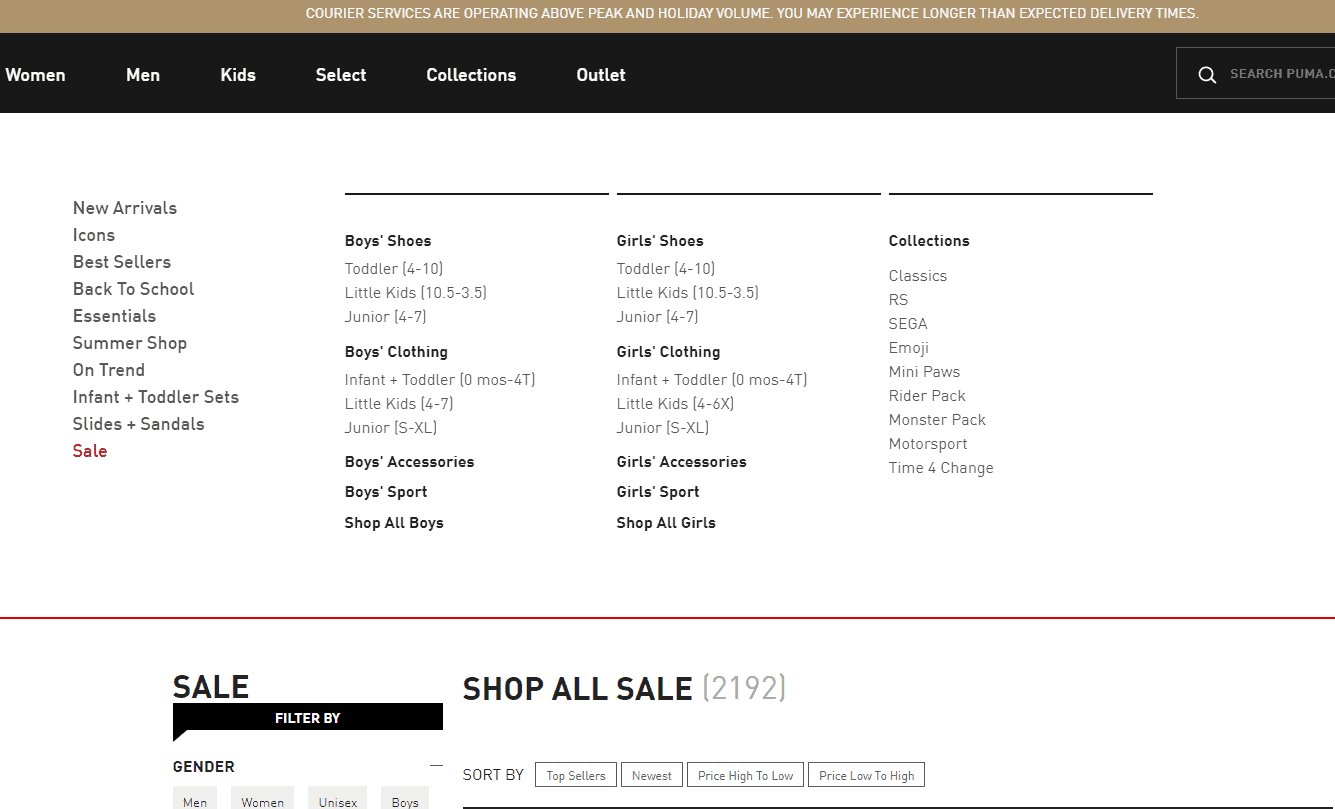Open the Rider Pack collection
The width and height of the screenshot is (1335, 809).
pyautogui.click(x=927, y=396)
